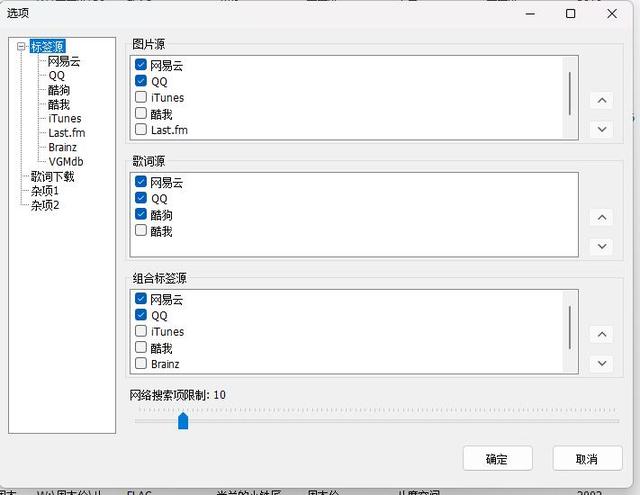This screenshot has height=495, width=640.
Task: Click up arrow beside 组合标签源 list
Action: coord(602,335)
